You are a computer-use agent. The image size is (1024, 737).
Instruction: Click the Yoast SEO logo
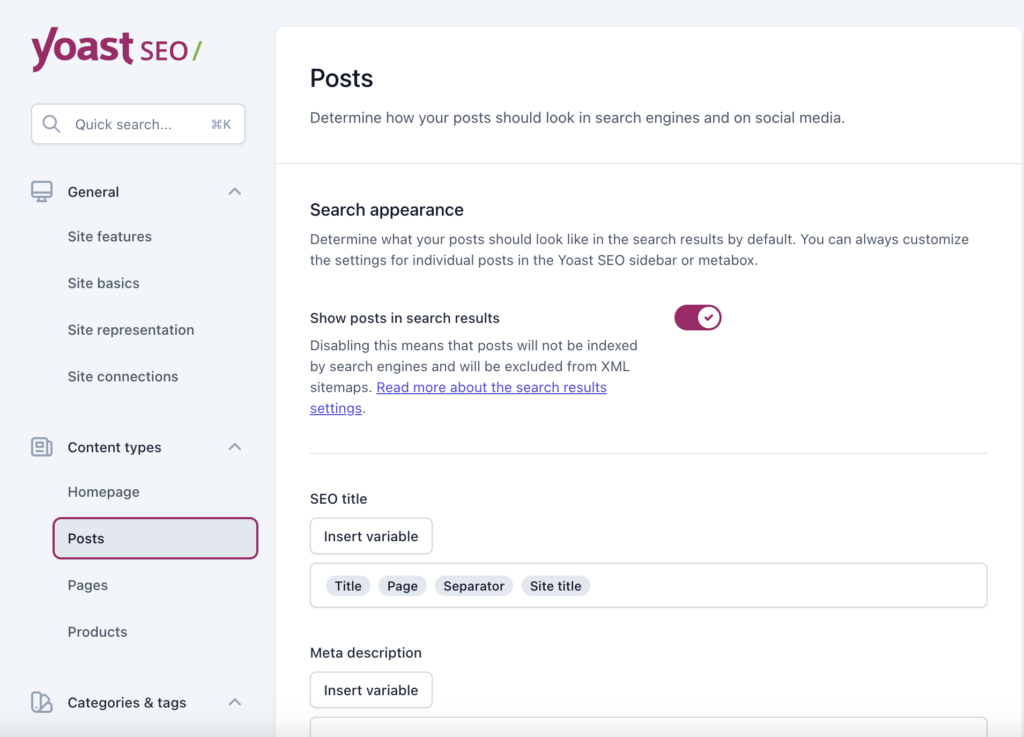click(x=116, y=49)
